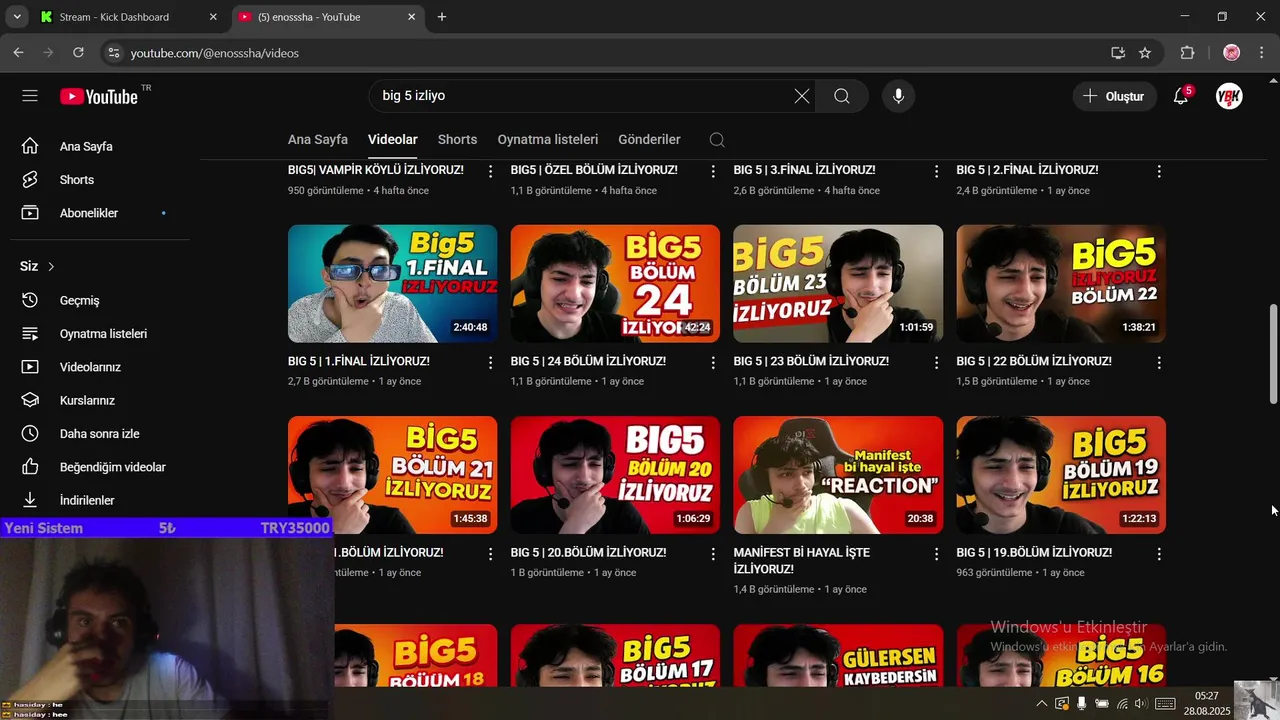Open title BIG 5 | 24 BÖLÜM İZLİYORUZ!

[x=588, y=361]
